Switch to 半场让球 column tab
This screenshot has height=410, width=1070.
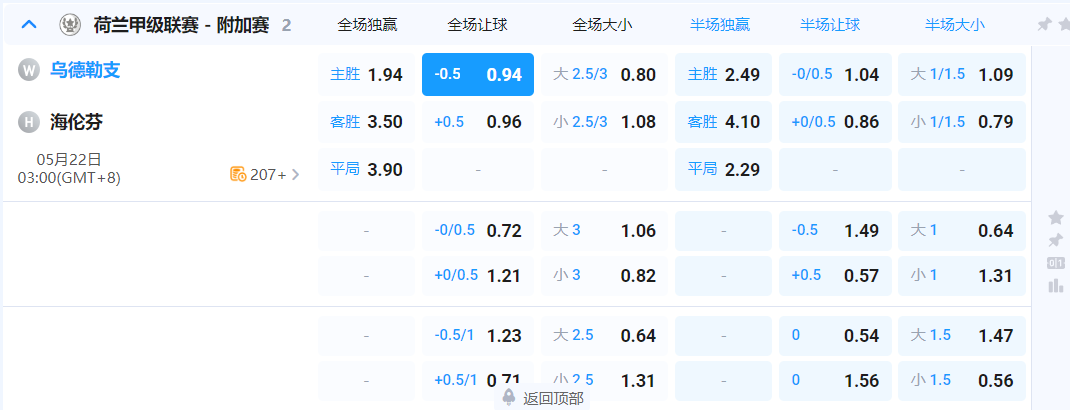point(830,25)
